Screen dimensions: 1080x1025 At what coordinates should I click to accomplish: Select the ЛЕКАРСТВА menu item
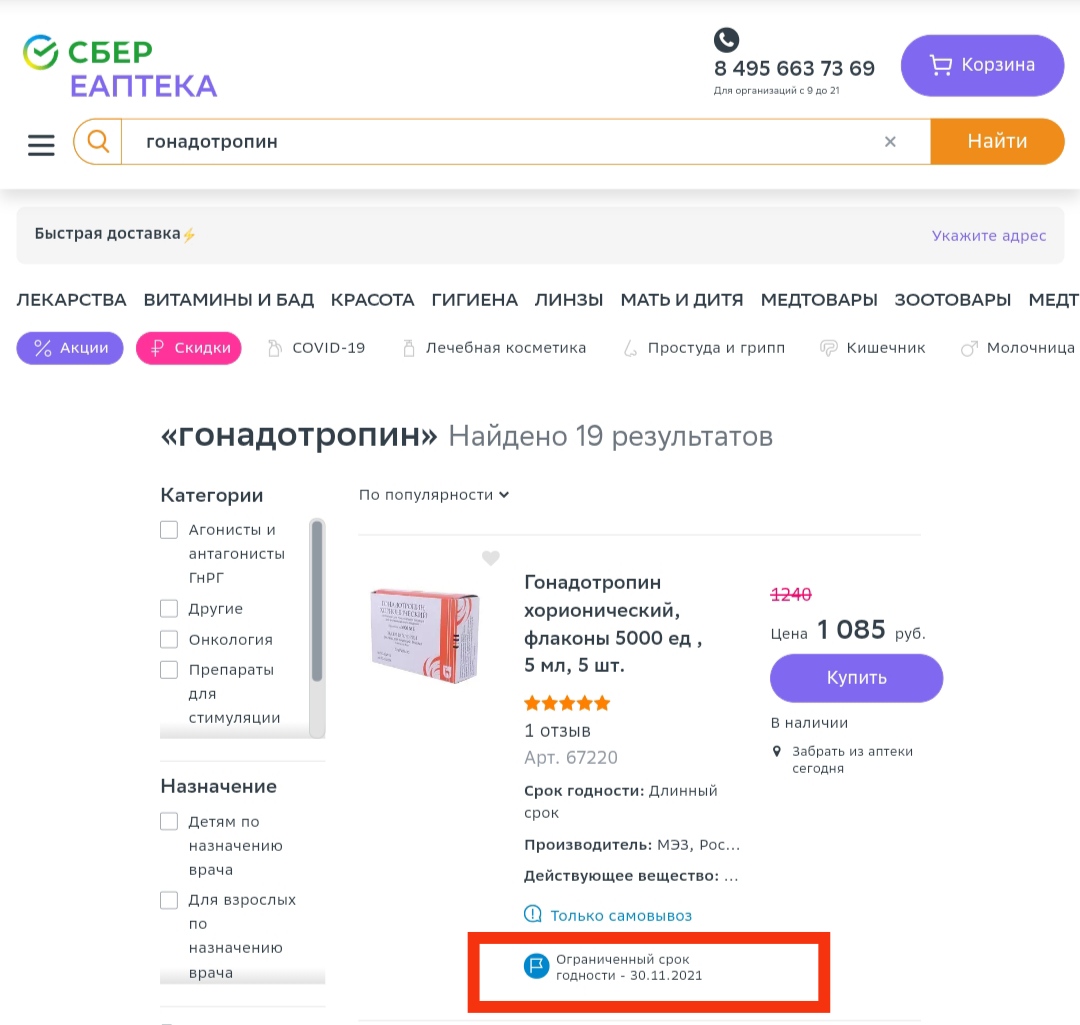[x=71, y=299]
